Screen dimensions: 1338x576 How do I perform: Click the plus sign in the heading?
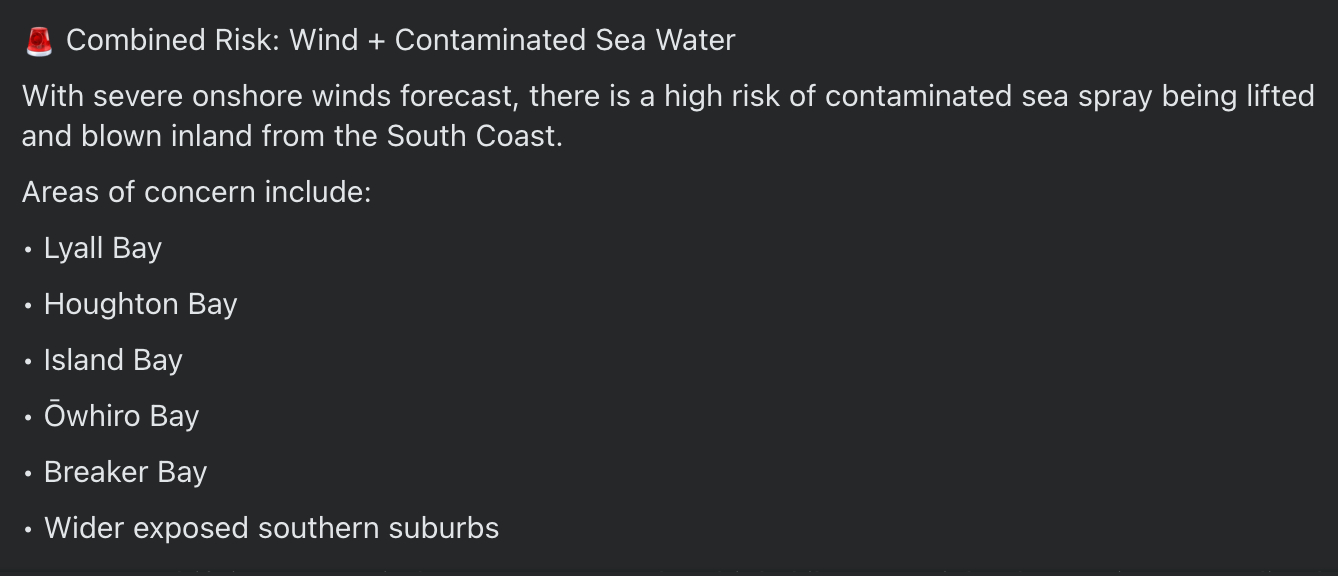[376, 41]
